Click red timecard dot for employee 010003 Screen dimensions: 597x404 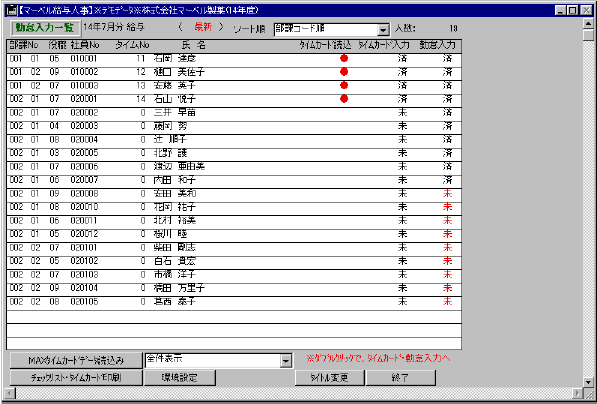coord(344,85)
